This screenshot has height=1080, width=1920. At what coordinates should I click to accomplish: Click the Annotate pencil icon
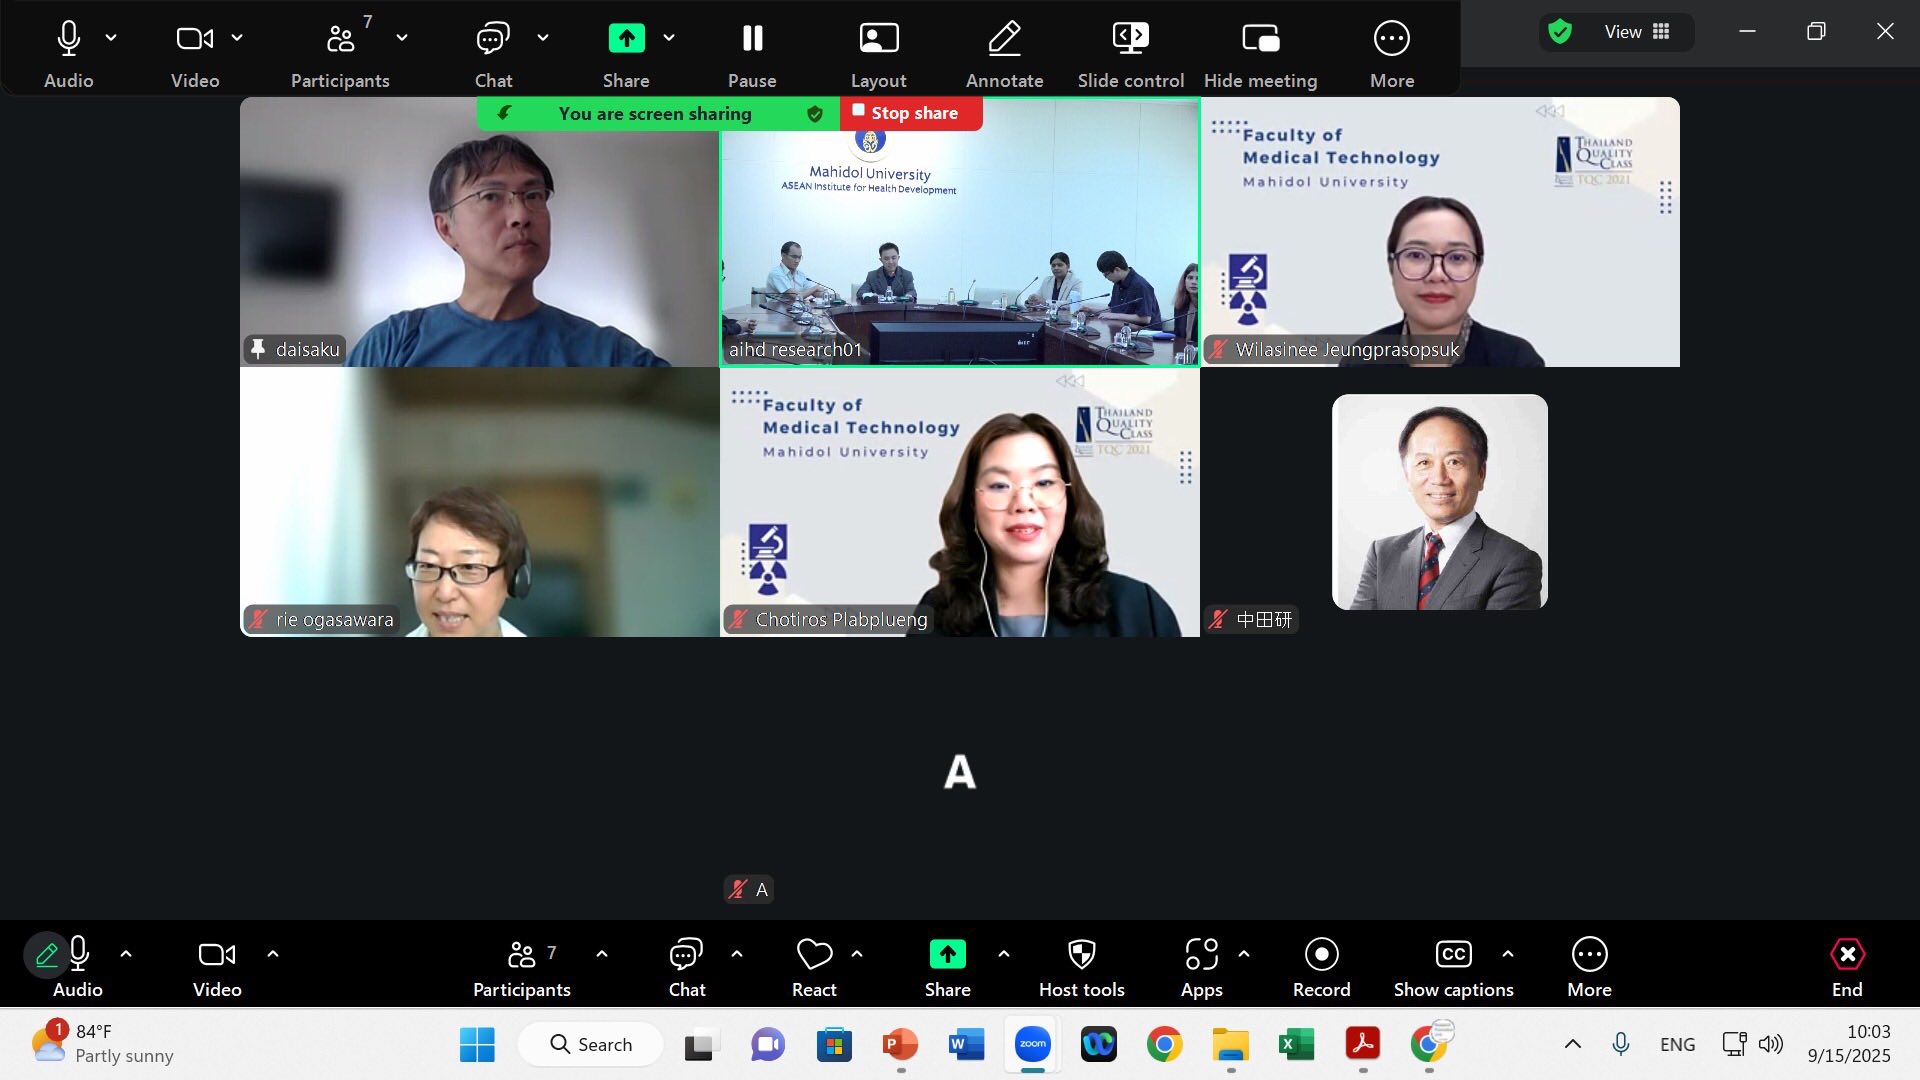[x=1004, y=39]
